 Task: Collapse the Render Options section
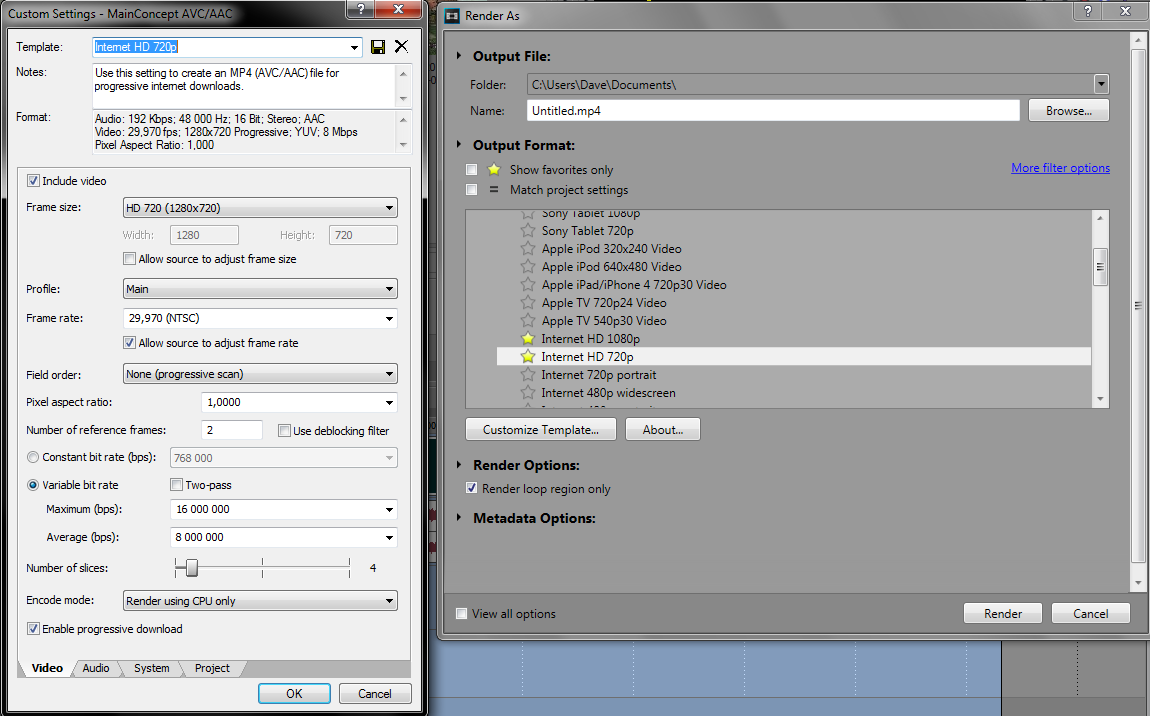pyautogui.click(x=459, y=464)
